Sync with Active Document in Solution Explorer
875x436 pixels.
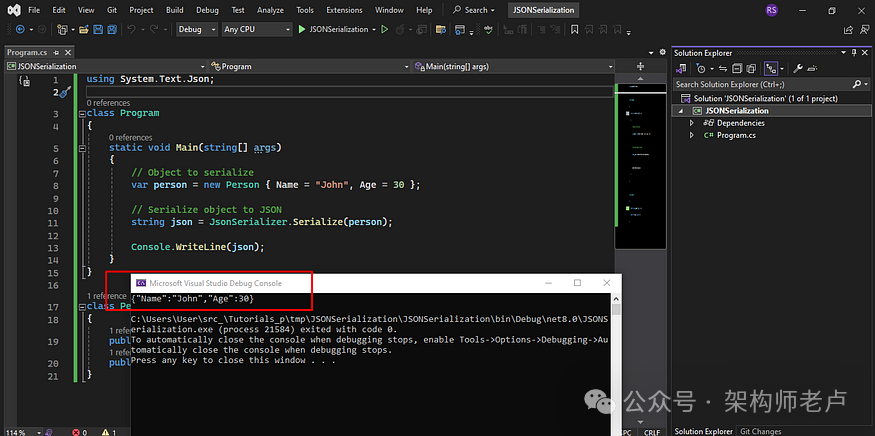tap(723, 69)
